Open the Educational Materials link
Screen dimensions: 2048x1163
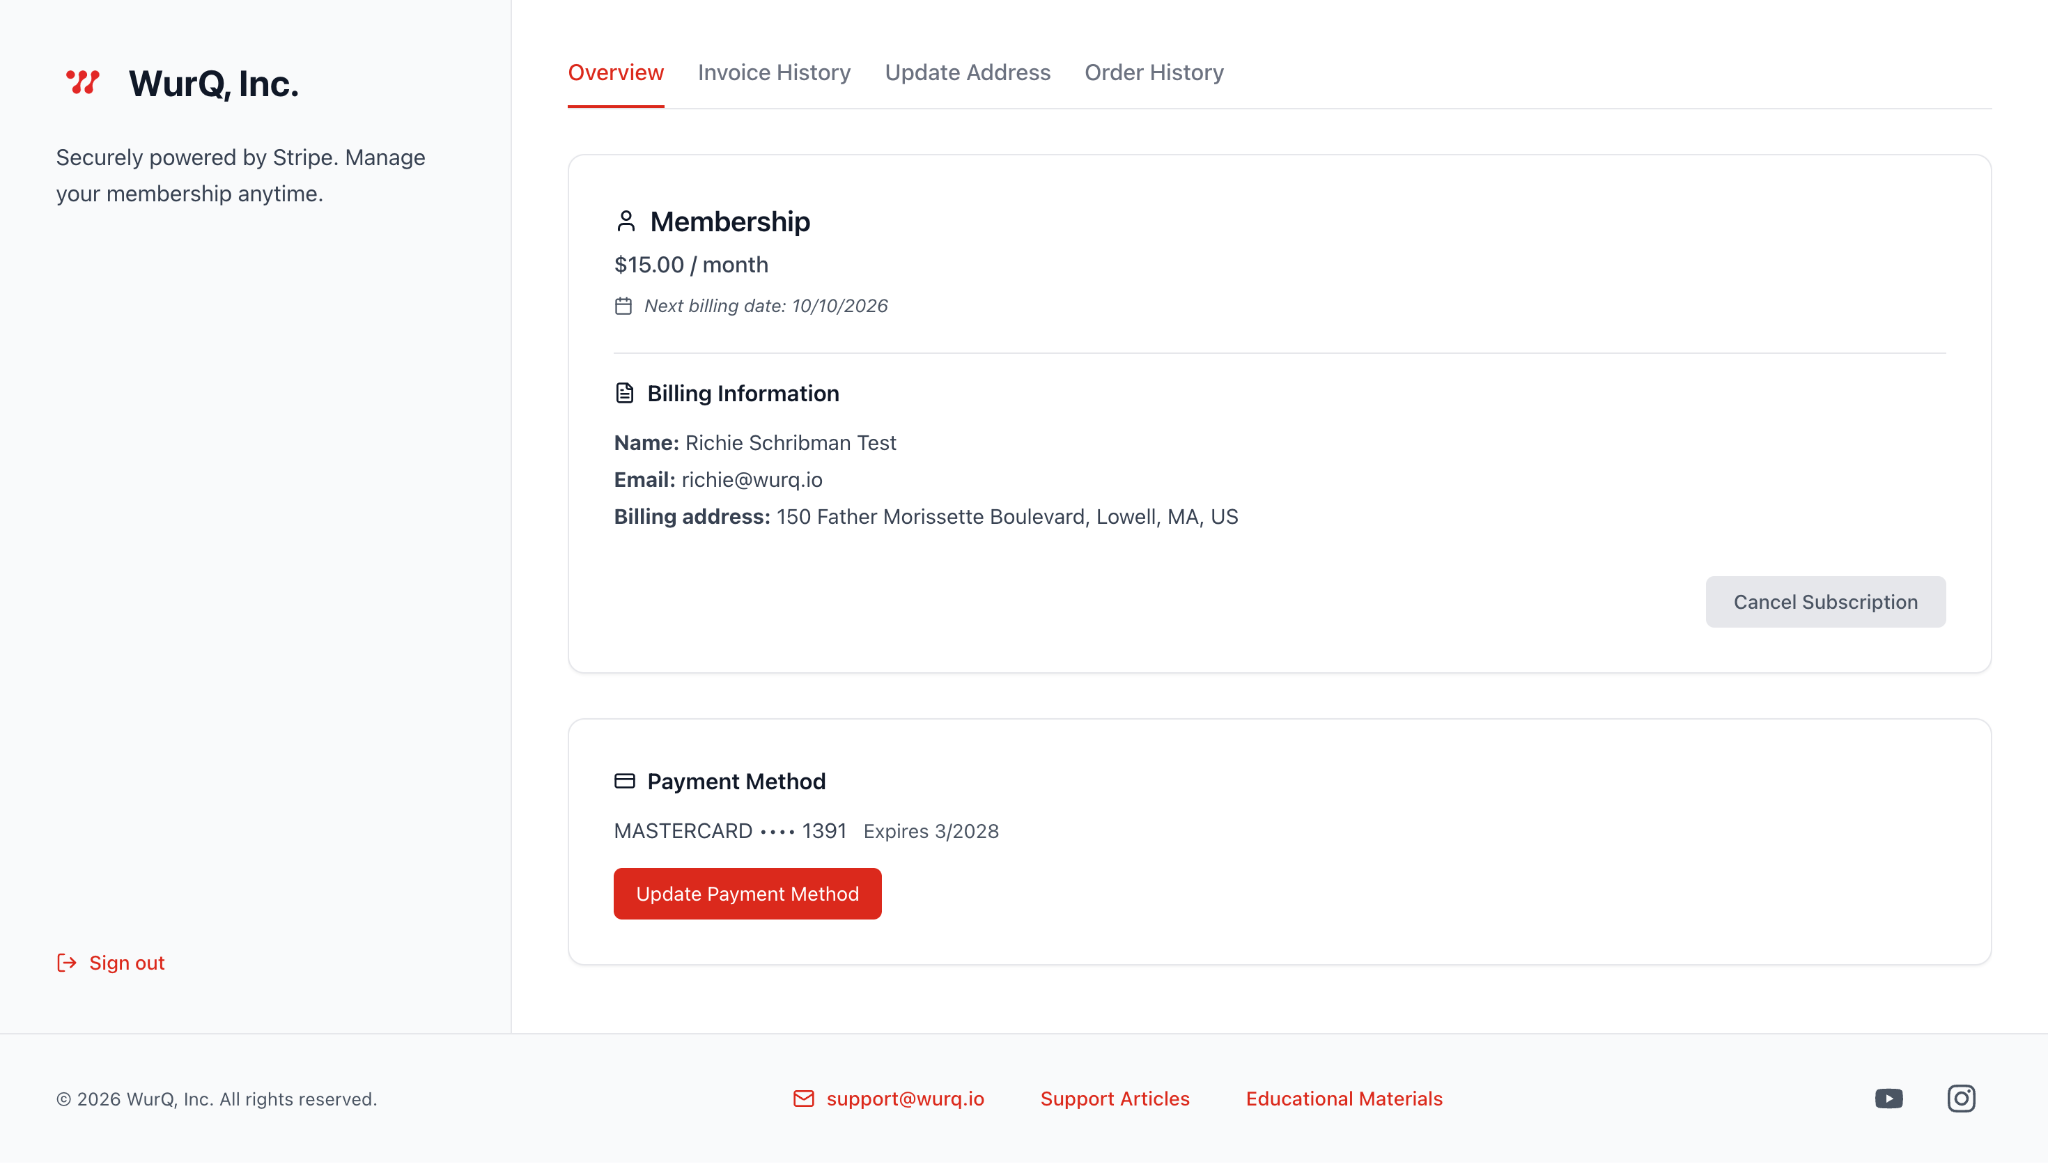tap(1344, 1099)
